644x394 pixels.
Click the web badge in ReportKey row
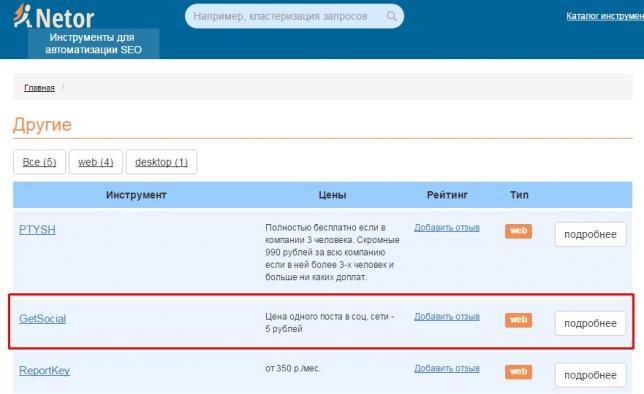518,372
